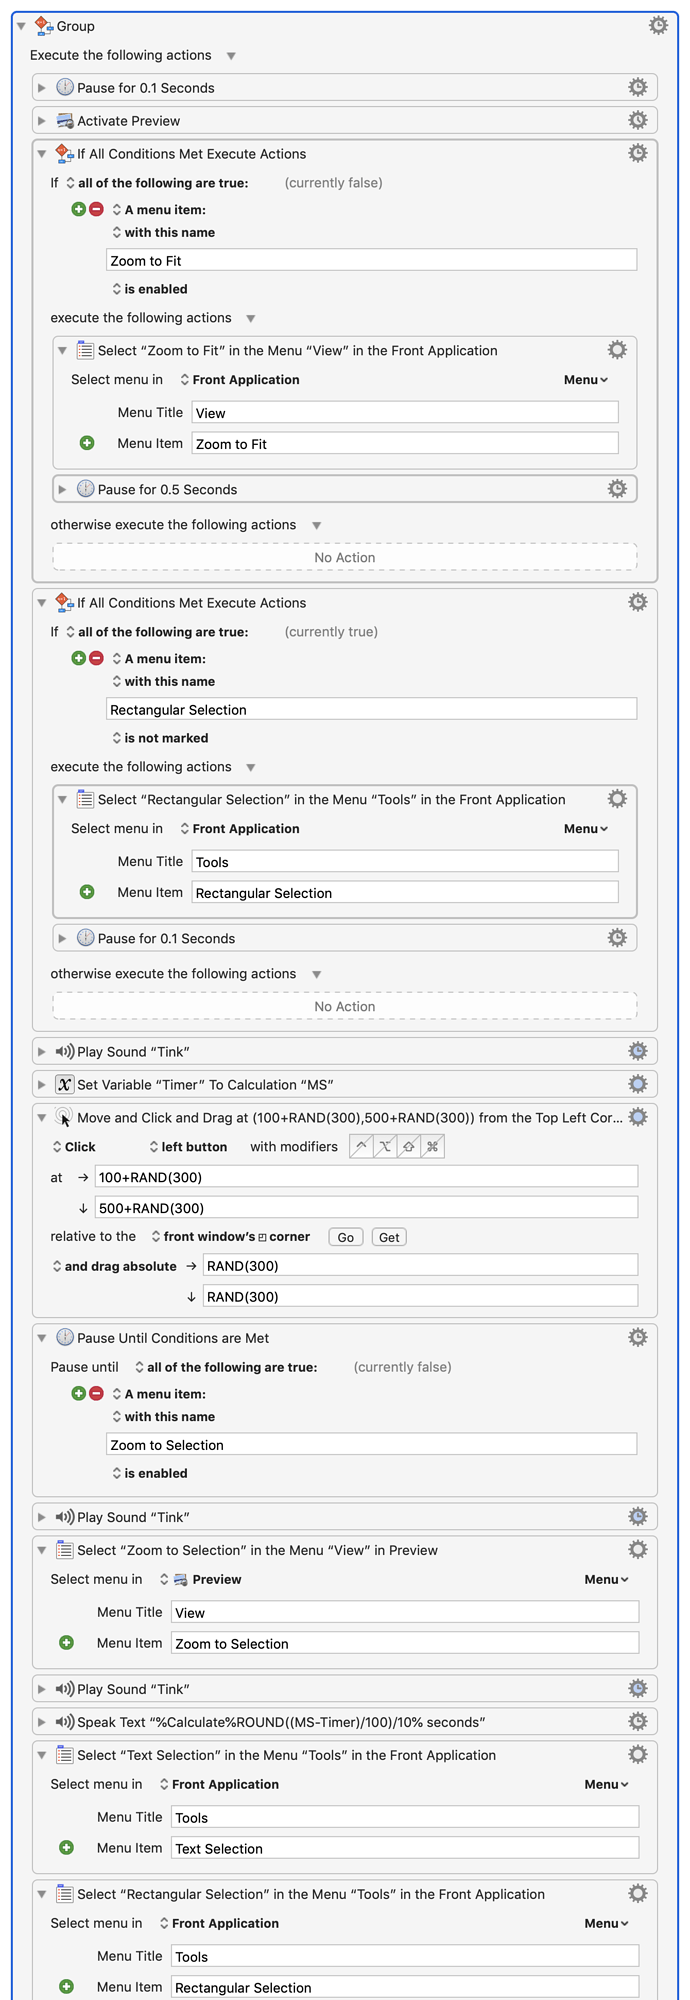Click clock icon of Pause Until Conditions are Met
Screen dimensions: 690x2000
point(65,1337)
